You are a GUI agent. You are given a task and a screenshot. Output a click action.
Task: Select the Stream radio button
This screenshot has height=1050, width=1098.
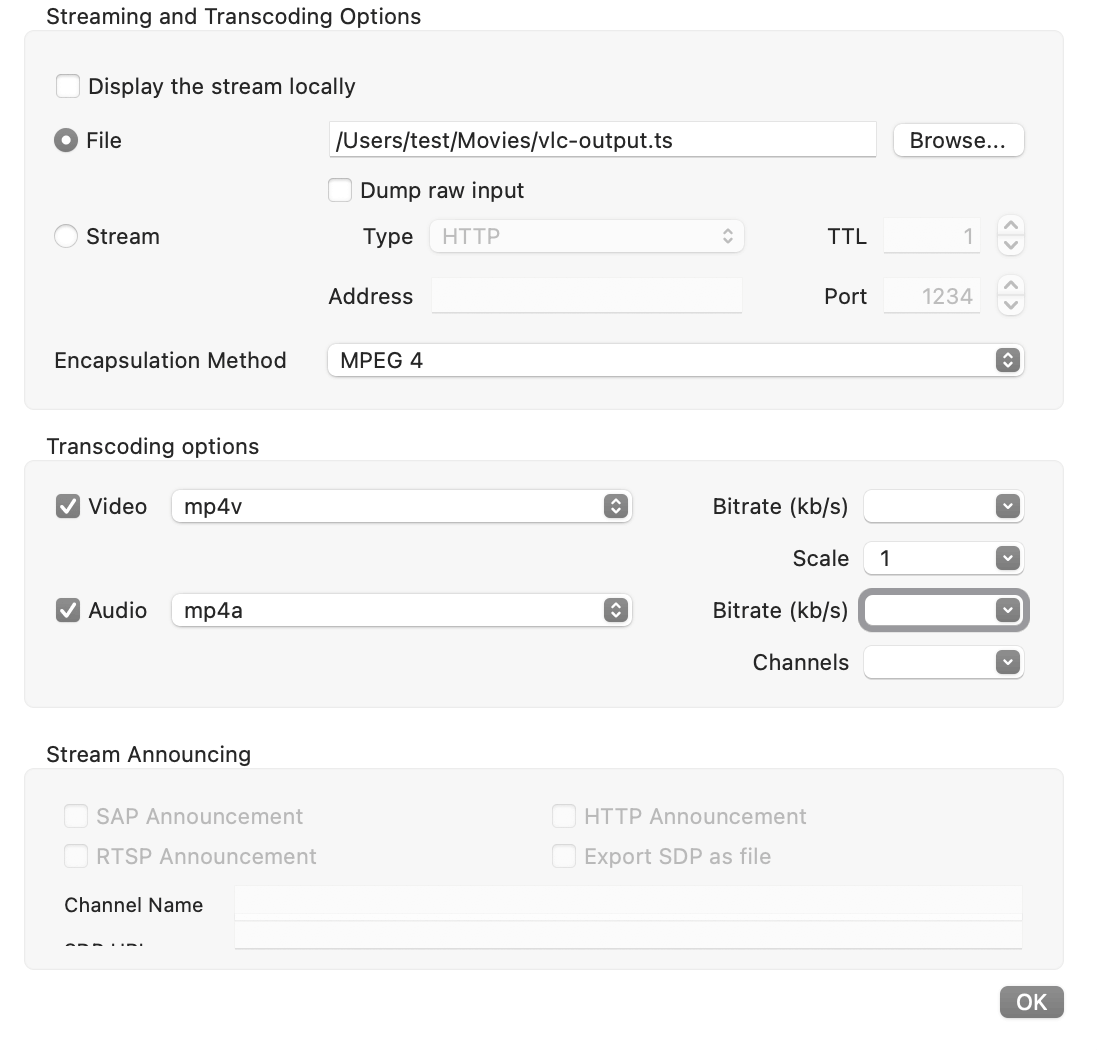click(66, 237)
